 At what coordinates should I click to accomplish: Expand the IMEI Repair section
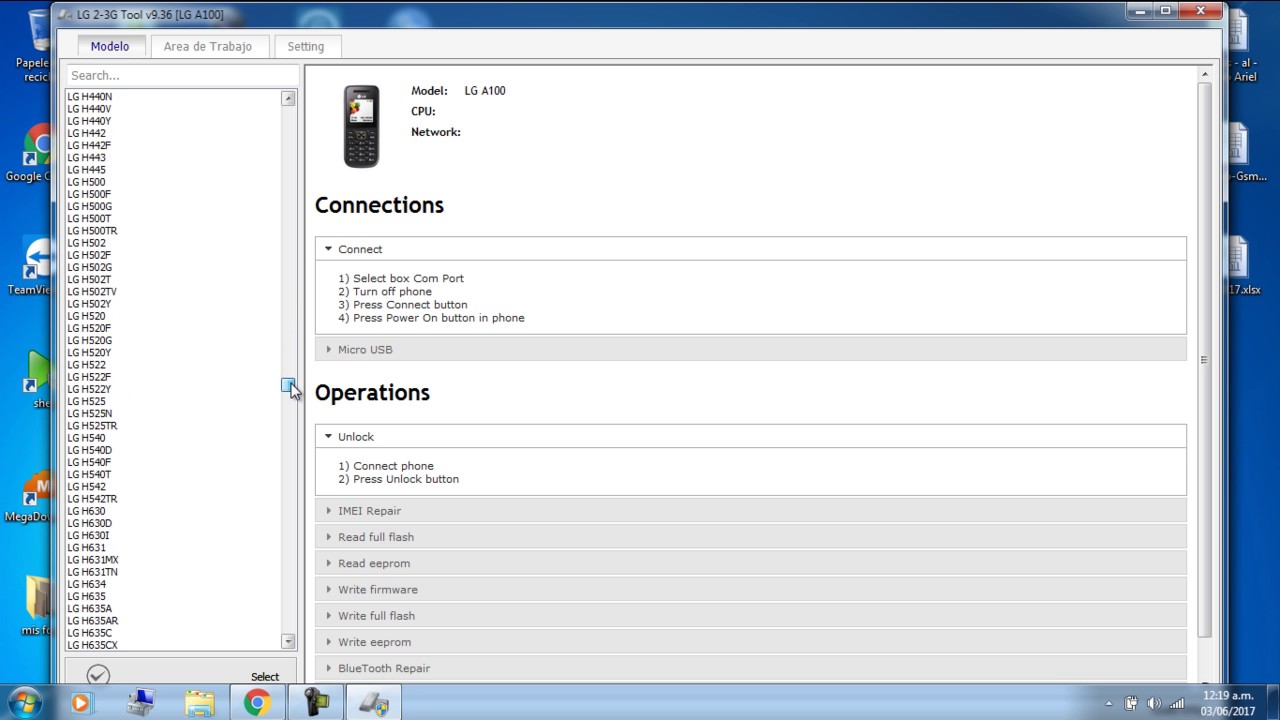[750, 511]
